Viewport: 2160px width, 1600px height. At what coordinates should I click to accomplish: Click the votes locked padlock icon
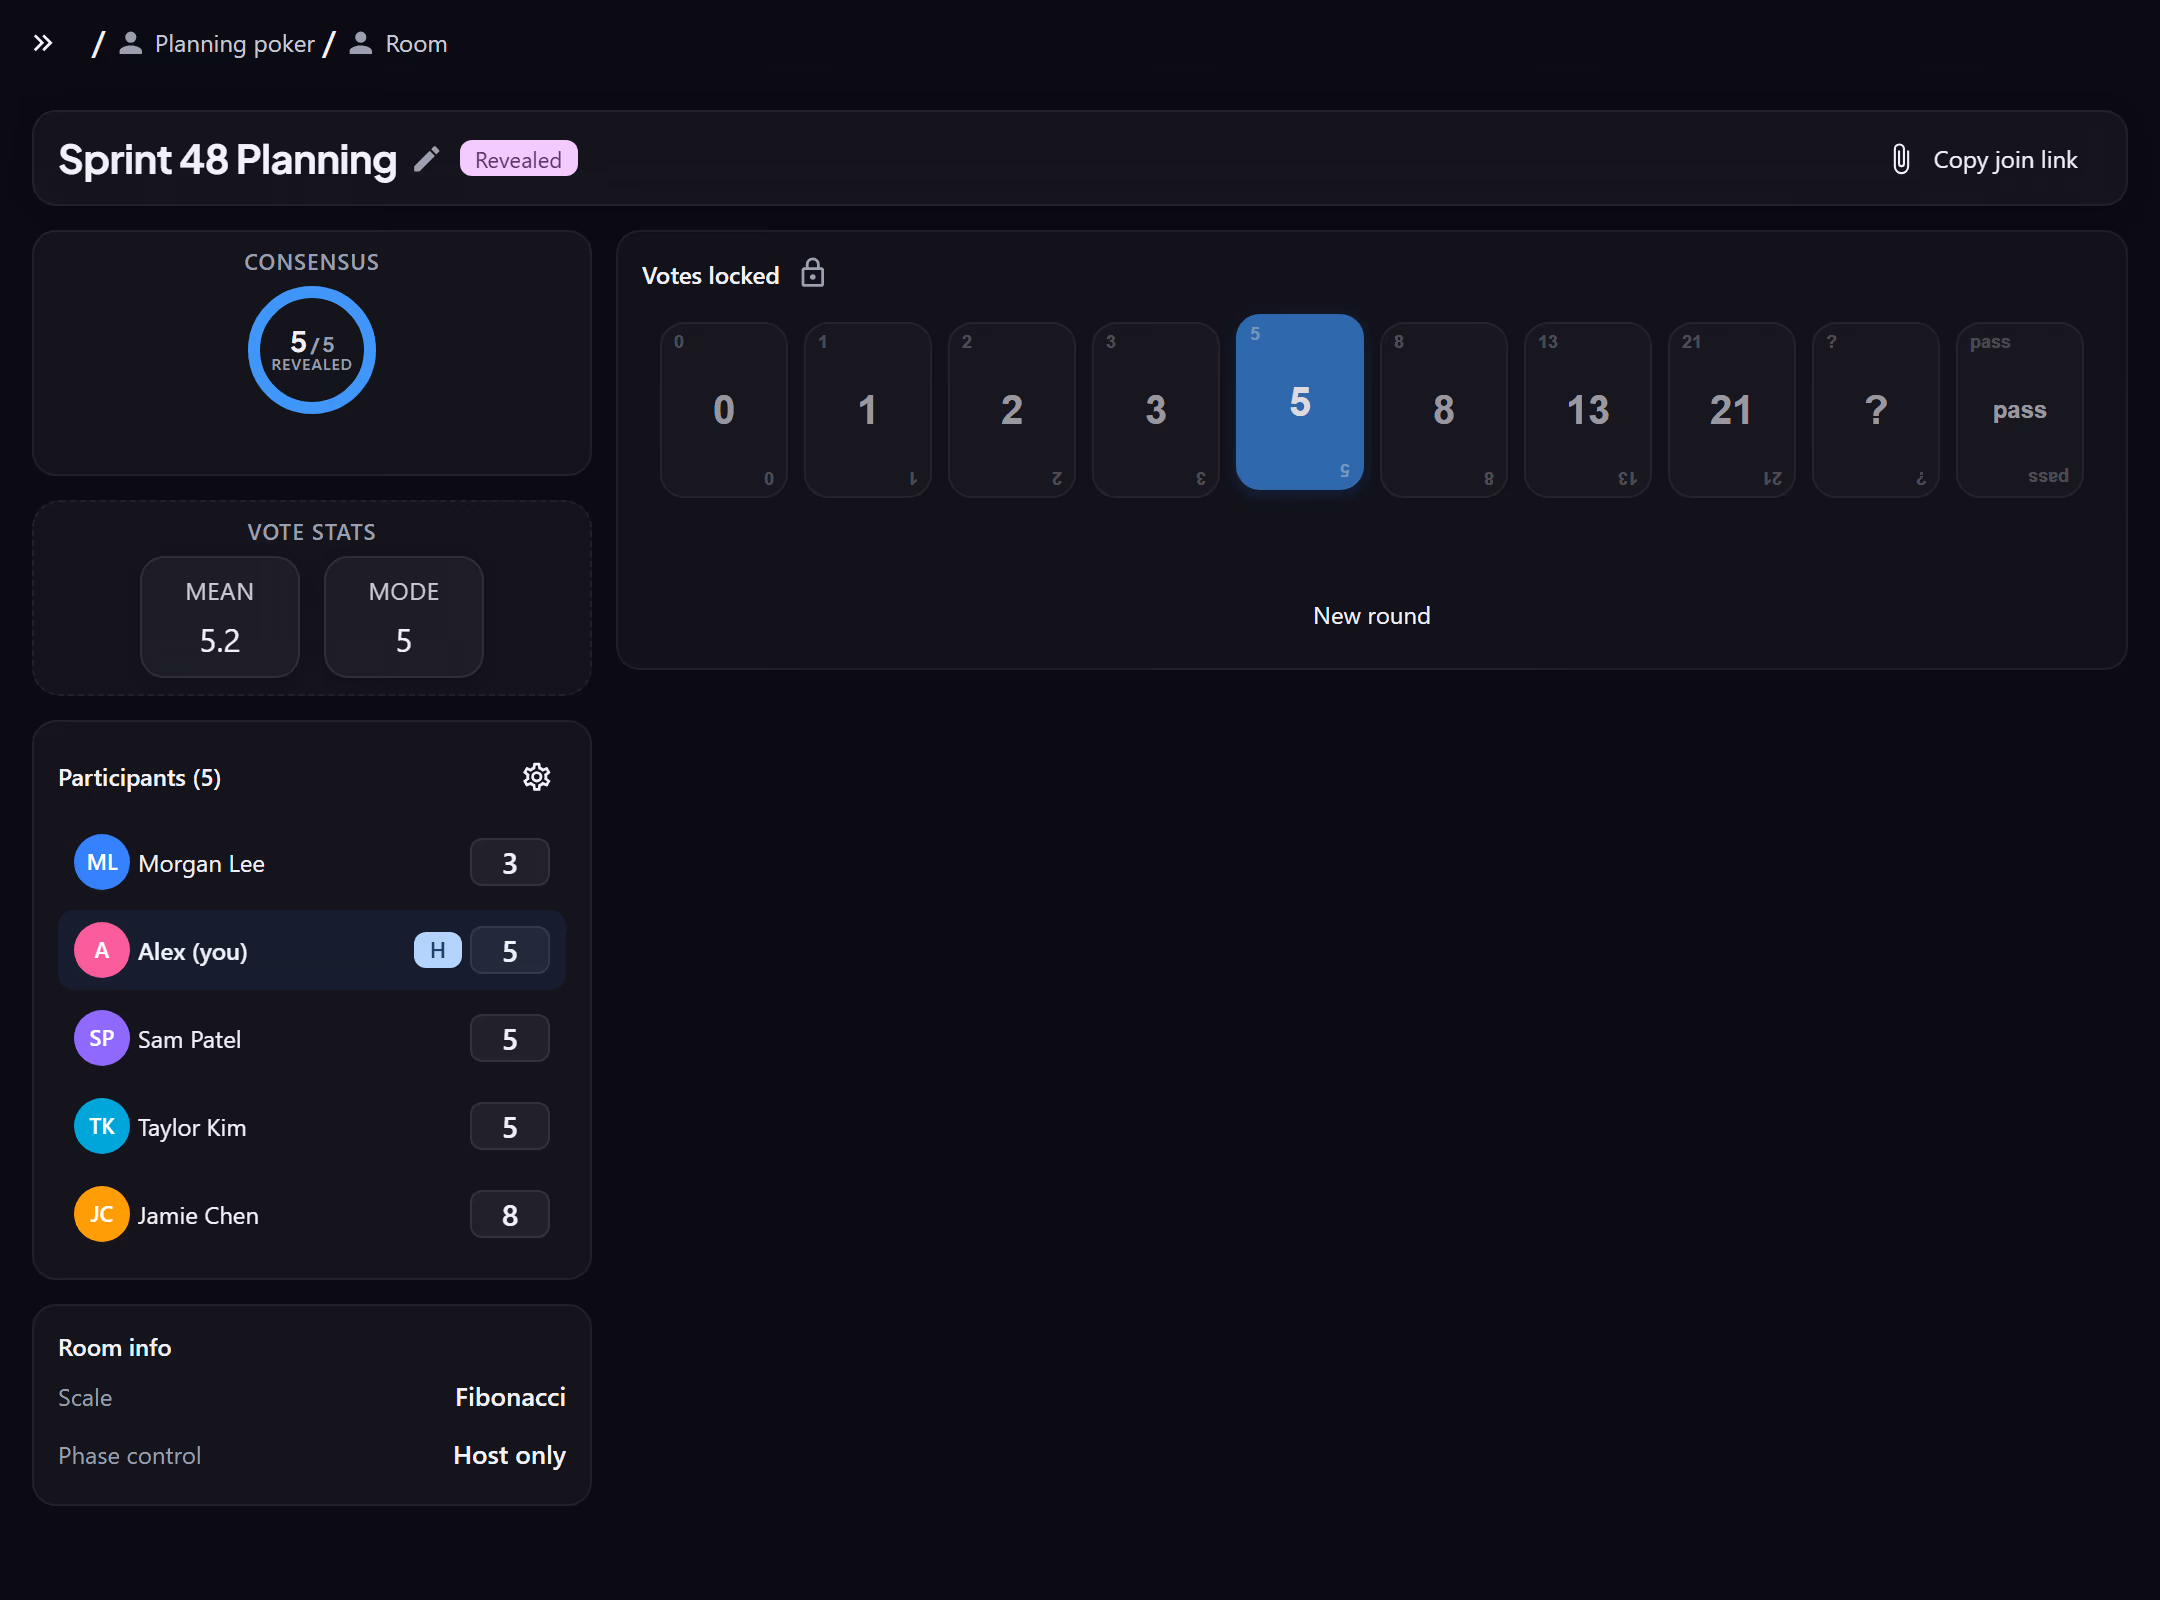[813, 273]
